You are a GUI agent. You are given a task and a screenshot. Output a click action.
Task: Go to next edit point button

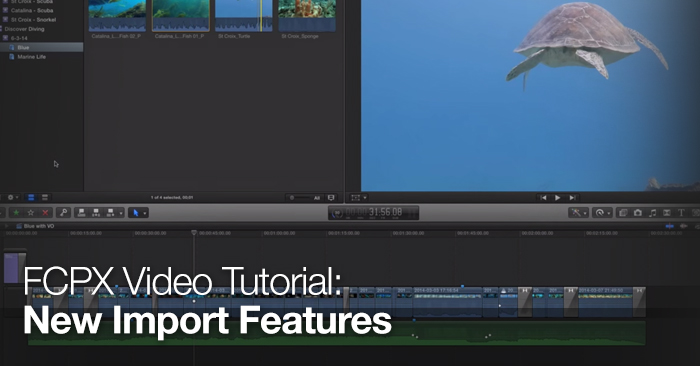pos(572,198)
